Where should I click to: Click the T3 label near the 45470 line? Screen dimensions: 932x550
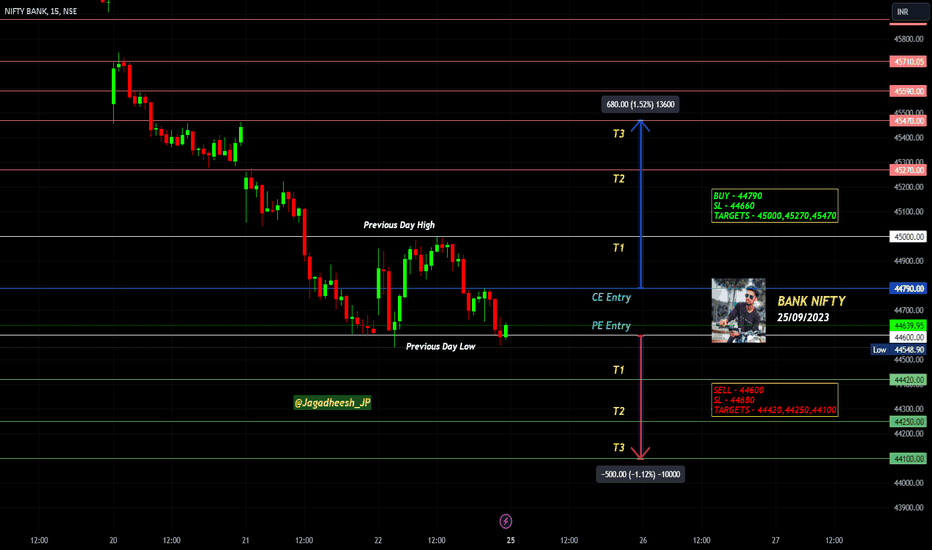619,134
